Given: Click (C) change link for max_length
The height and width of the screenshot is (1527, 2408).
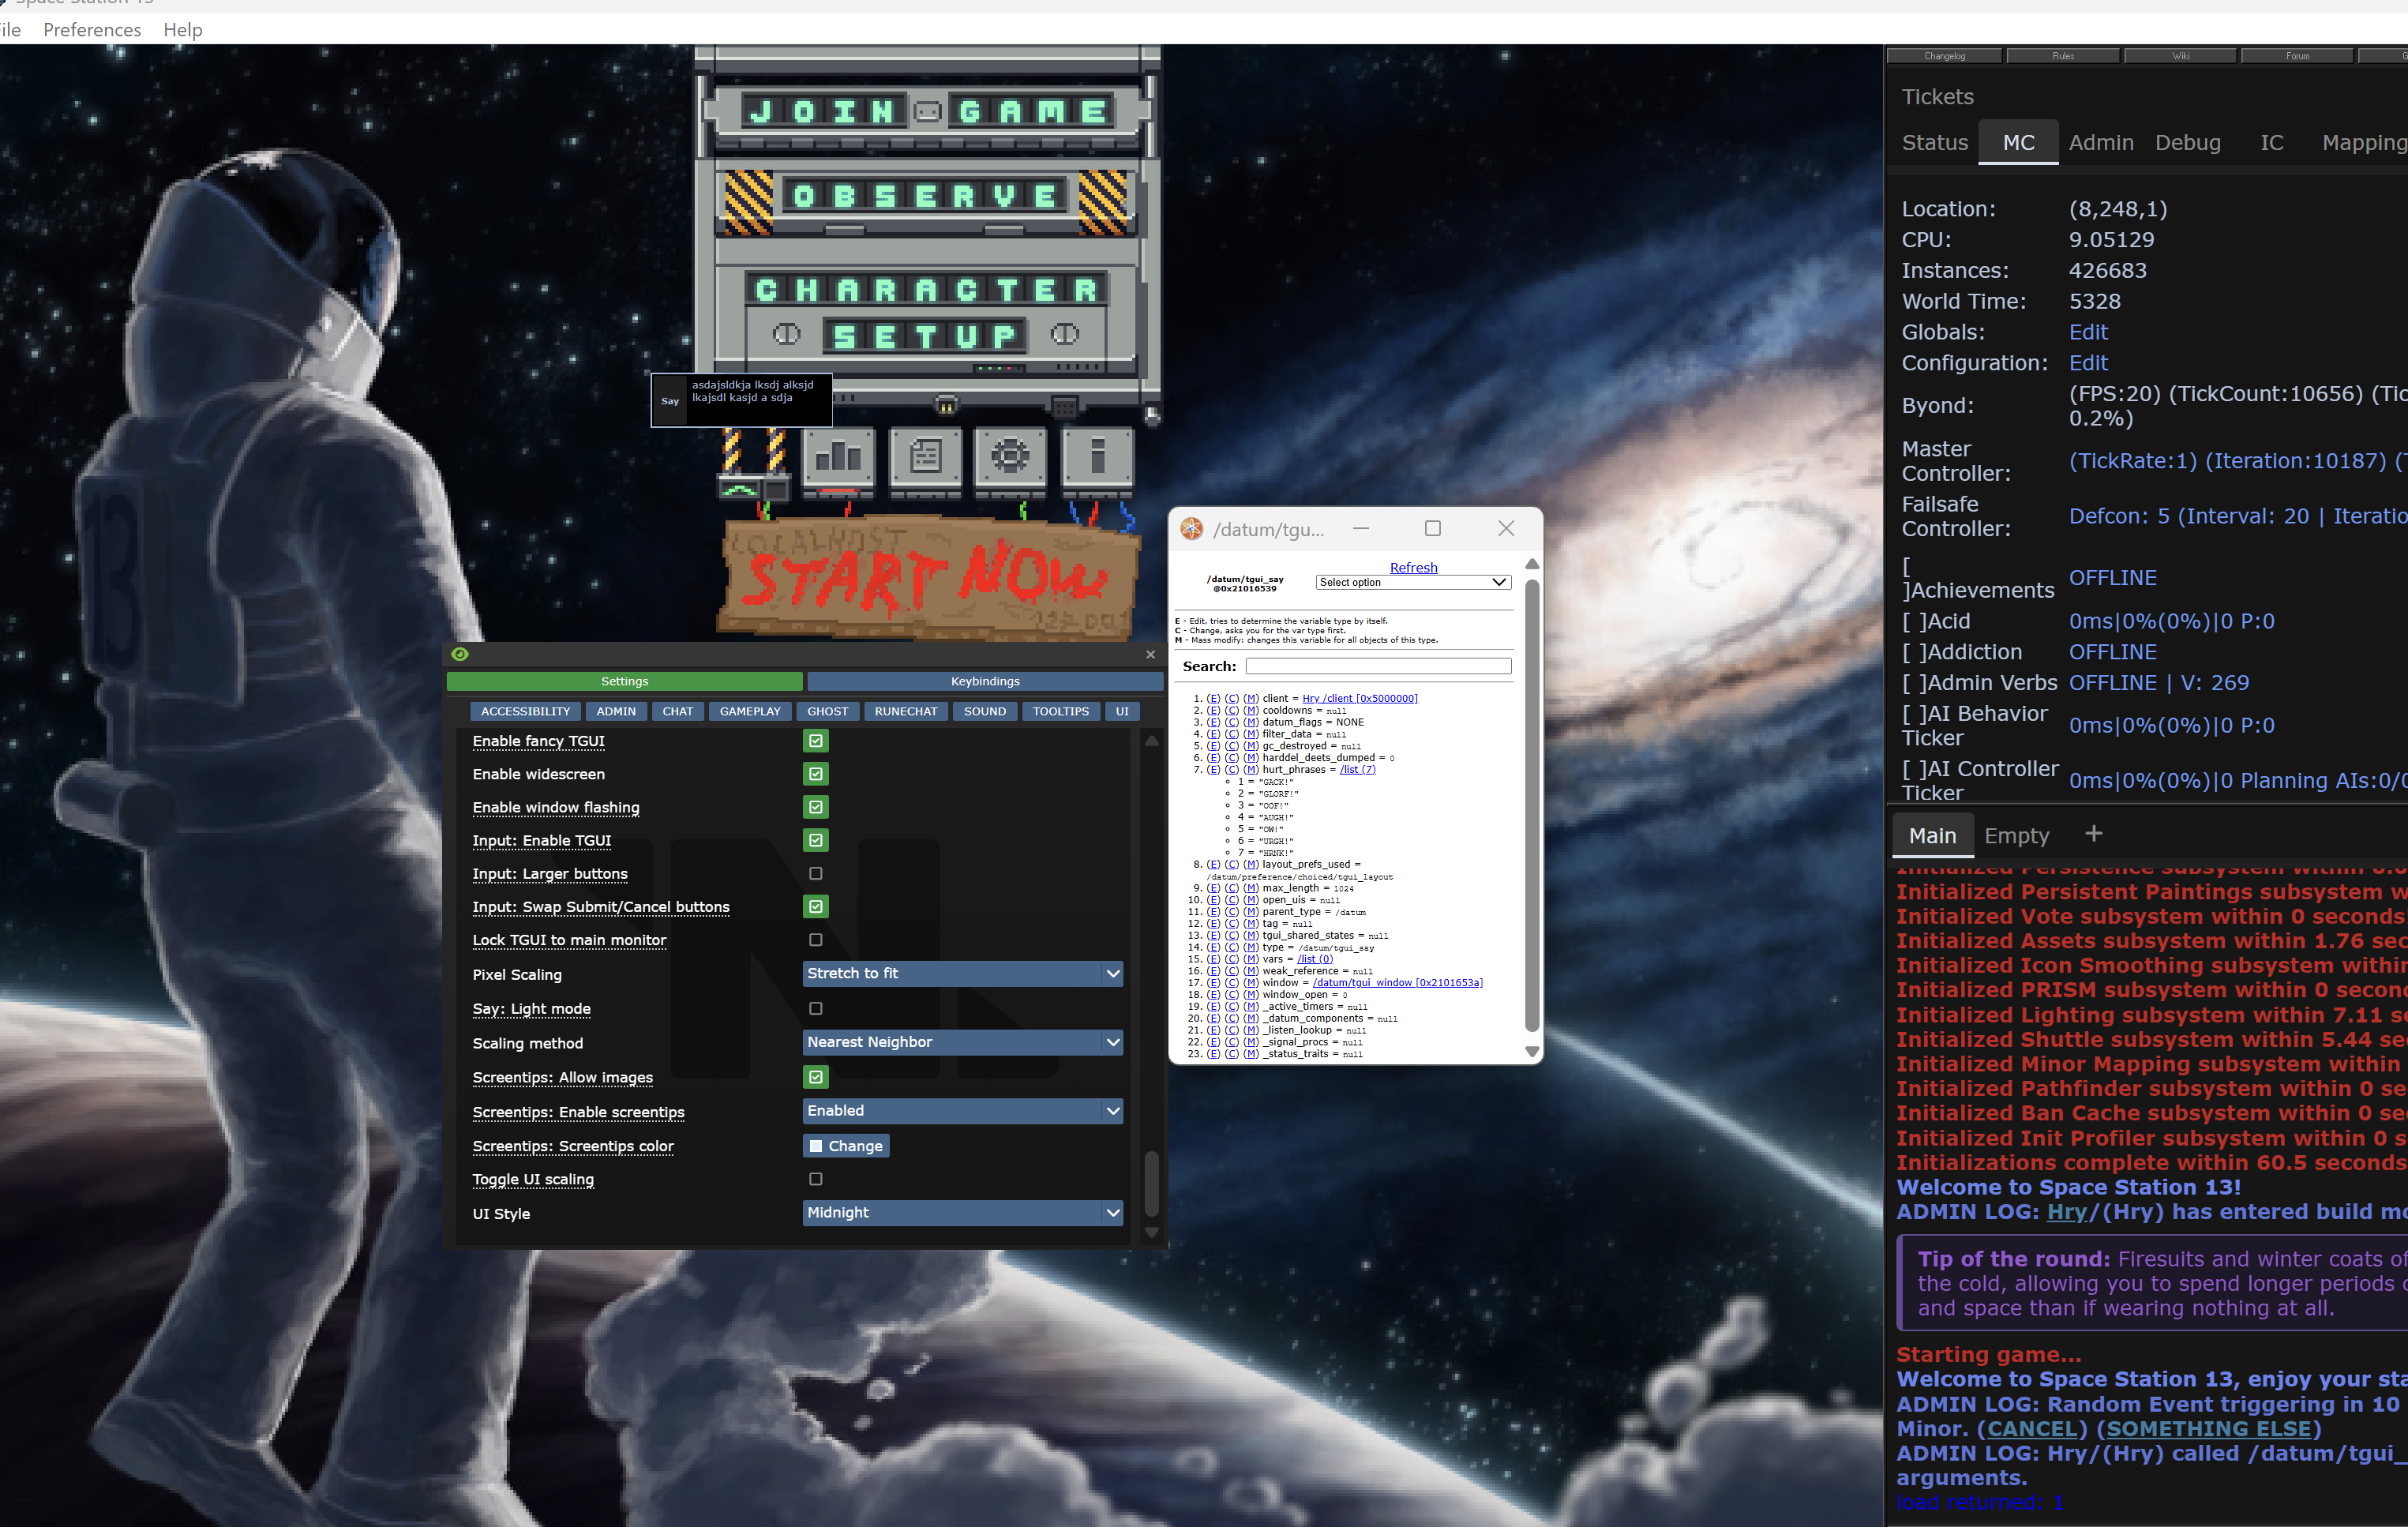Looking at the screenshot, I should (1232, 888).
